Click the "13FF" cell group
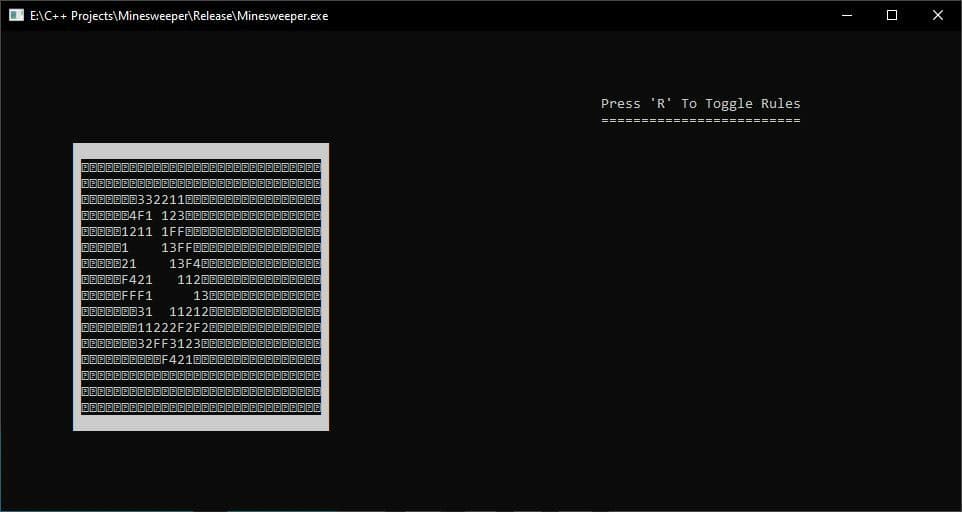This screenshot has width=962, height=512. click(x=177, y=248)
